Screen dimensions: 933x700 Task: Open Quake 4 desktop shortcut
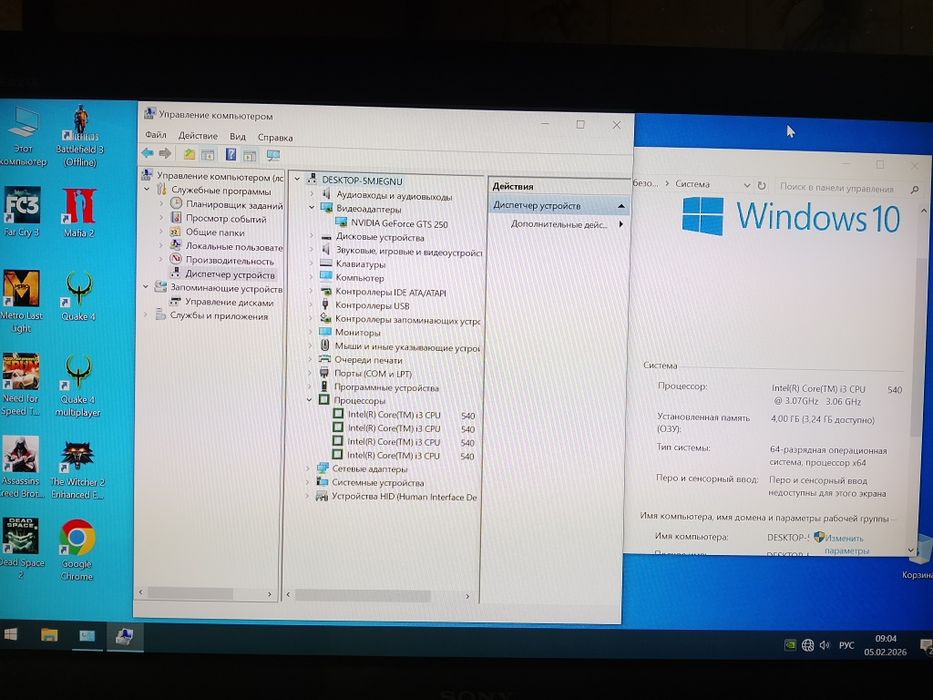[x=79, y=296]
